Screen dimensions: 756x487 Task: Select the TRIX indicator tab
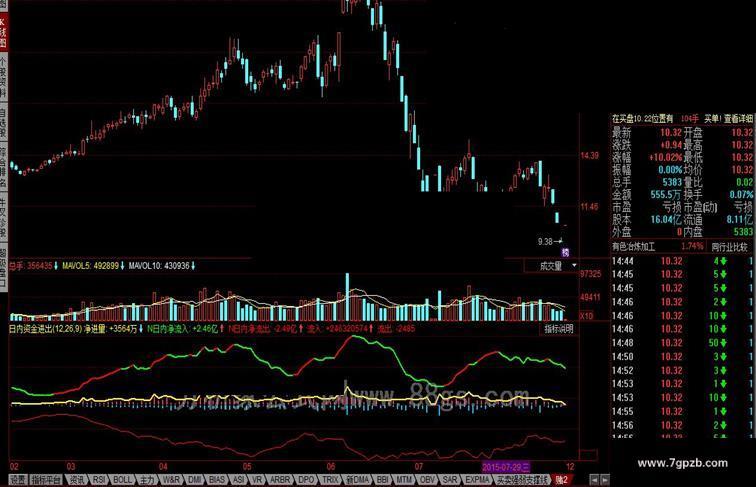point(331,480)
